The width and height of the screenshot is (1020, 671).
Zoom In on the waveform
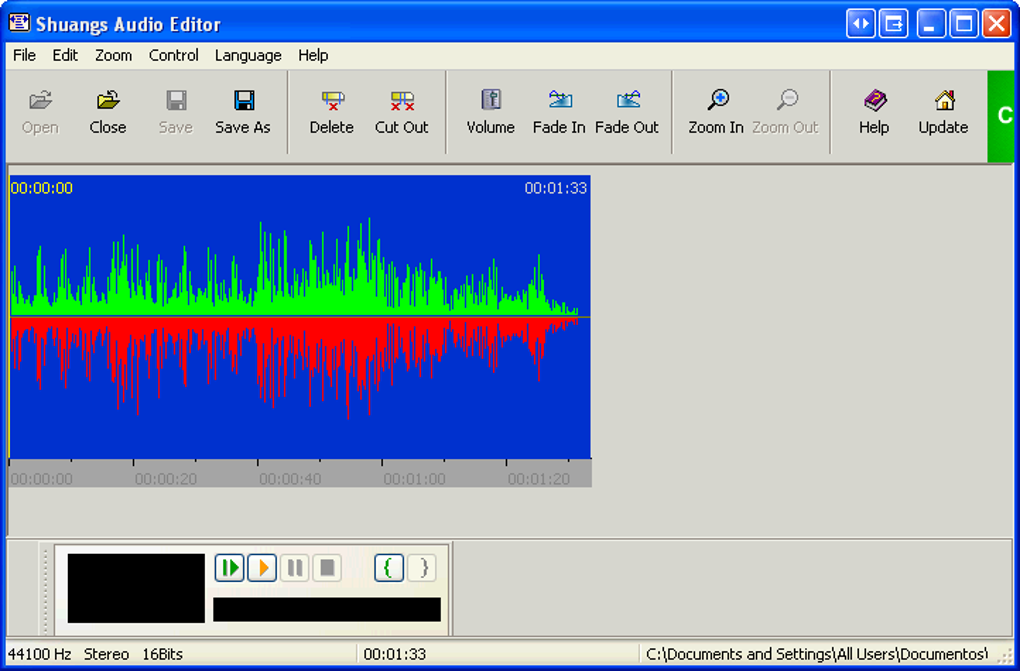[716, 112]
